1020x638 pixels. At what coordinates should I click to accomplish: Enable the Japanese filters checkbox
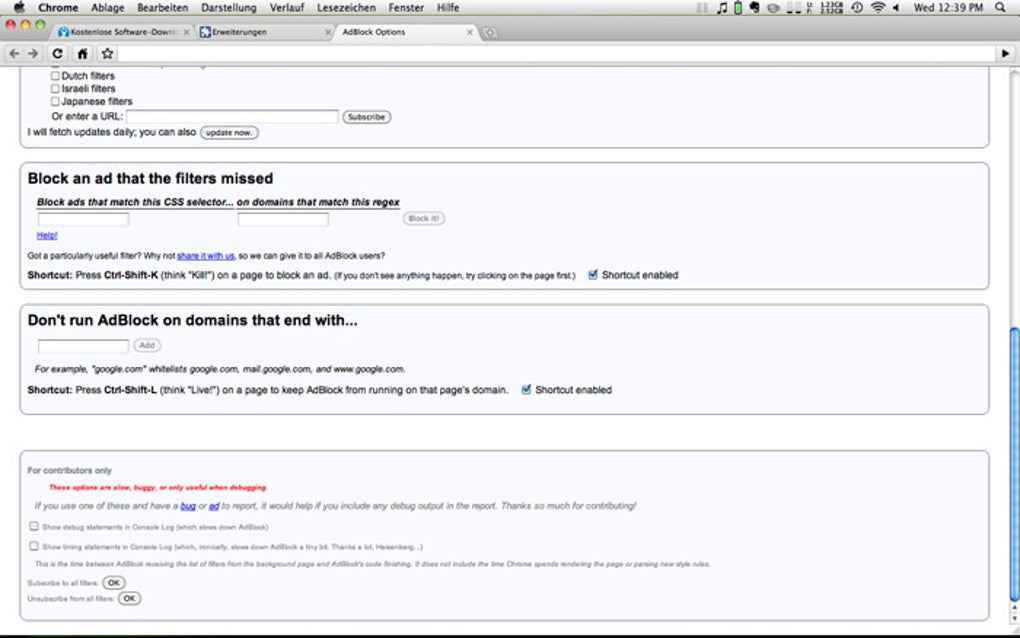55,101
